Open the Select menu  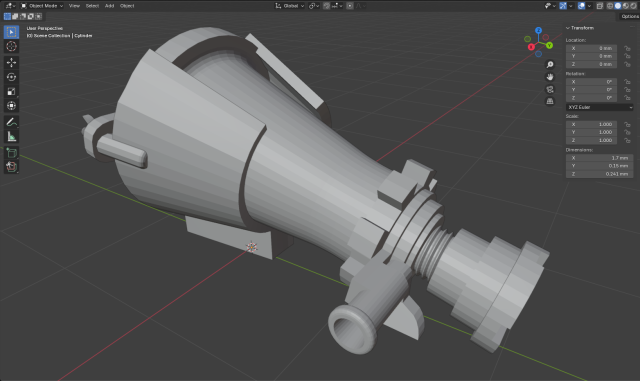(x=92, y=6)
